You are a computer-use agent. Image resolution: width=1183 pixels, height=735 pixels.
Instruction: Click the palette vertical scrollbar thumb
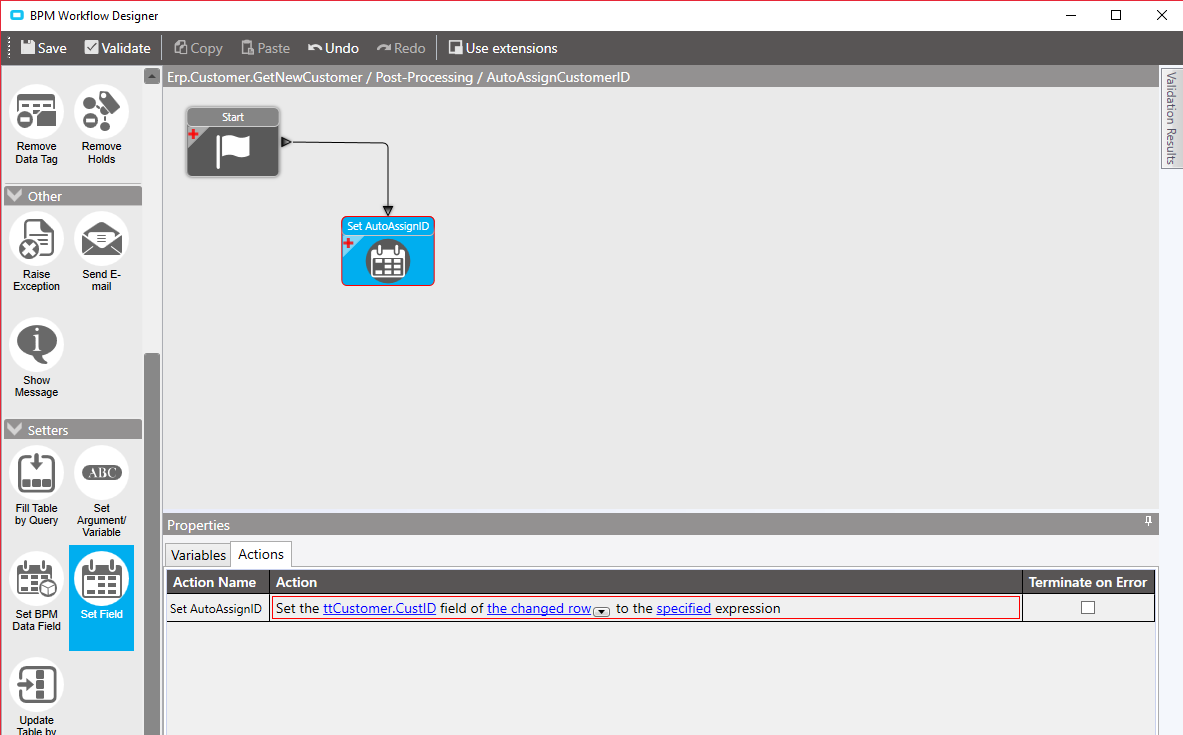click(x=152, y=543)
